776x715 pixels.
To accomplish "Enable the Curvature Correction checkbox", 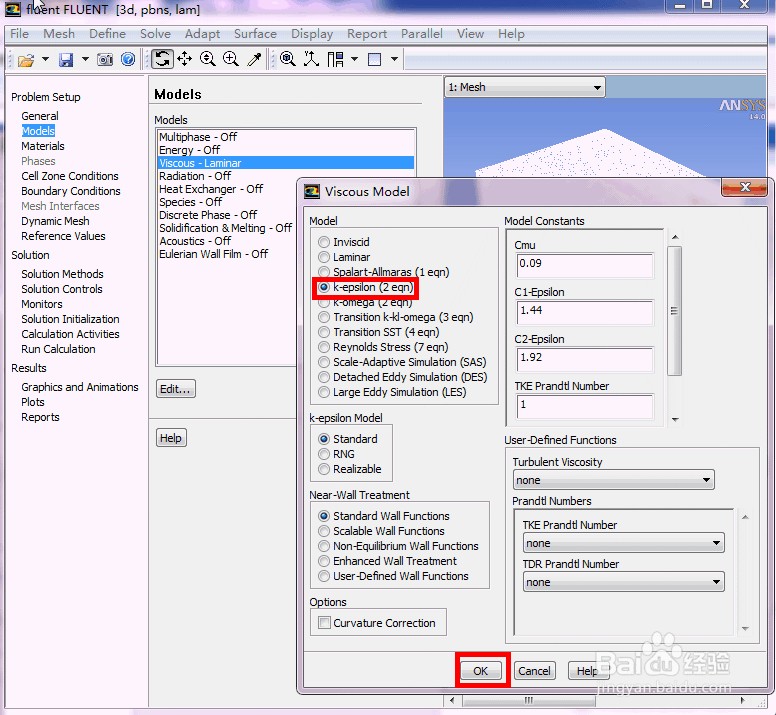I will (x=324, y=622).
